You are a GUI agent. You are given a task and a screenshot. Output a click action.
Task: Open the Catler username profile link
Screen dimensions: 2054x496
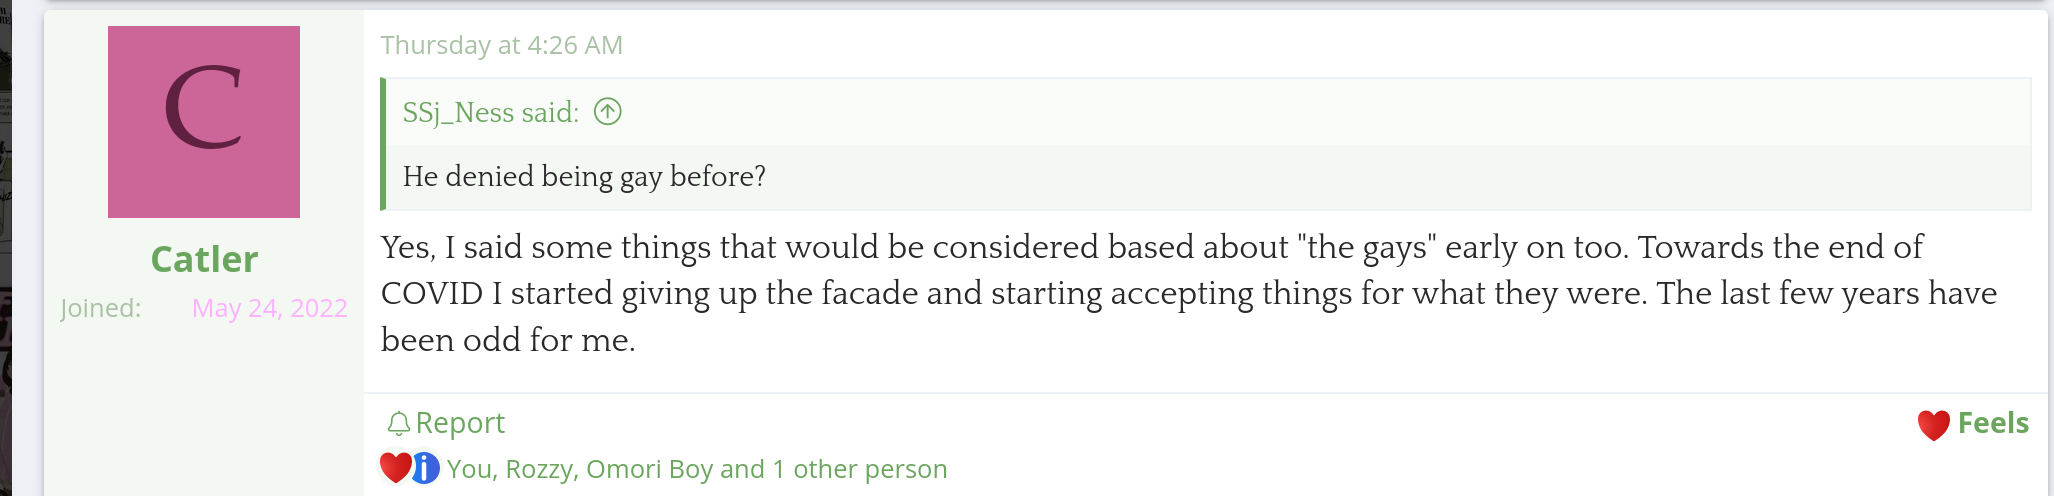(x=204, y=259)
